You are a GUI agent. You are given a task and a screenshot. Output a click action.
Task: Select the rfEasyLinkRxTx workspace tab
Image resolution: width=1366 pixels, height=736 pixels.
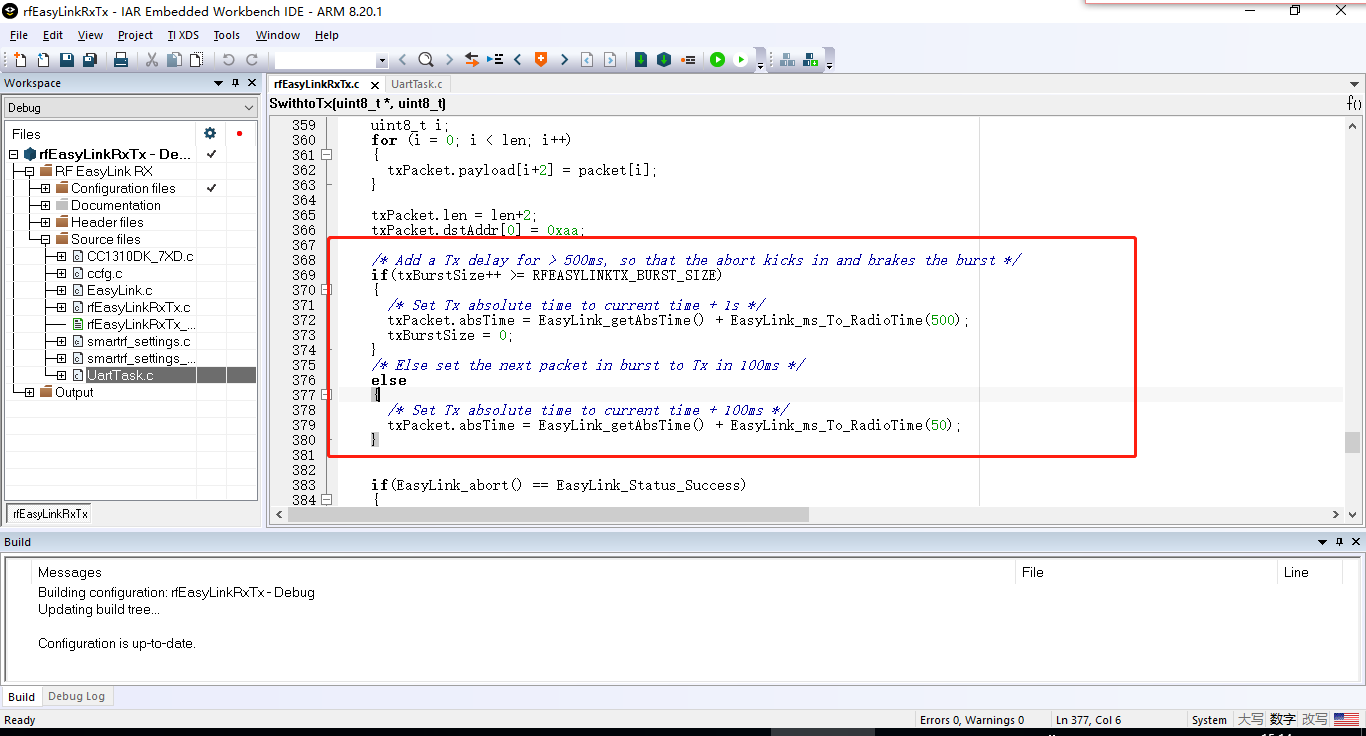[x=50, y=514]
